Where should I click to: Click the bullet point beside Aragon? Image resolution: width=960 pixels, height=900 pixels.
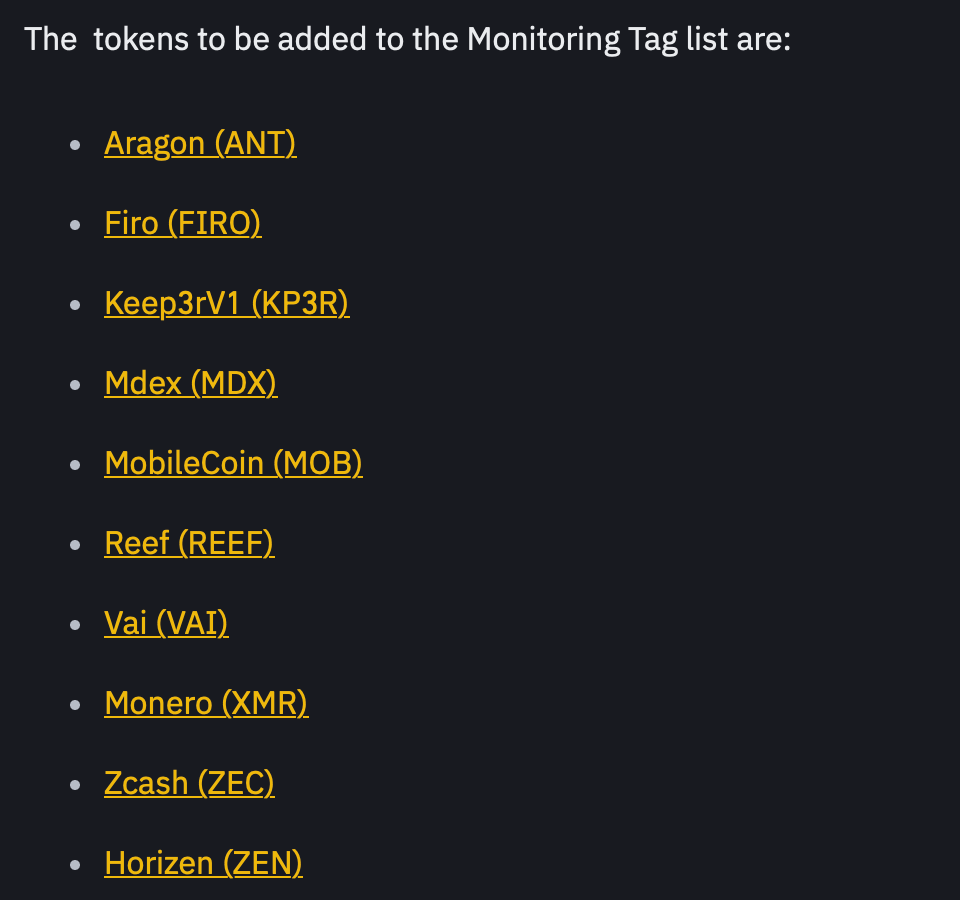click(75, 145)
